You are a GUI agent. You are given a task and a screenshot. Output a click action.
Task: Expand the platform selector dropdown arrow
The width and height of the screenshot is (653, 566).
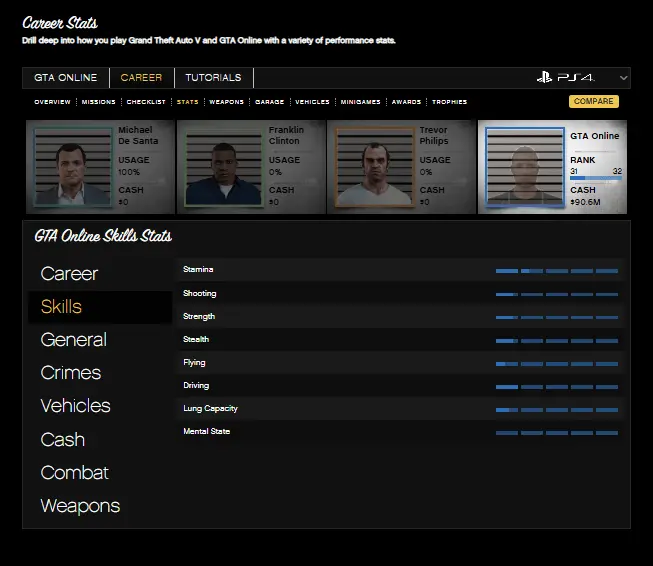624,78
